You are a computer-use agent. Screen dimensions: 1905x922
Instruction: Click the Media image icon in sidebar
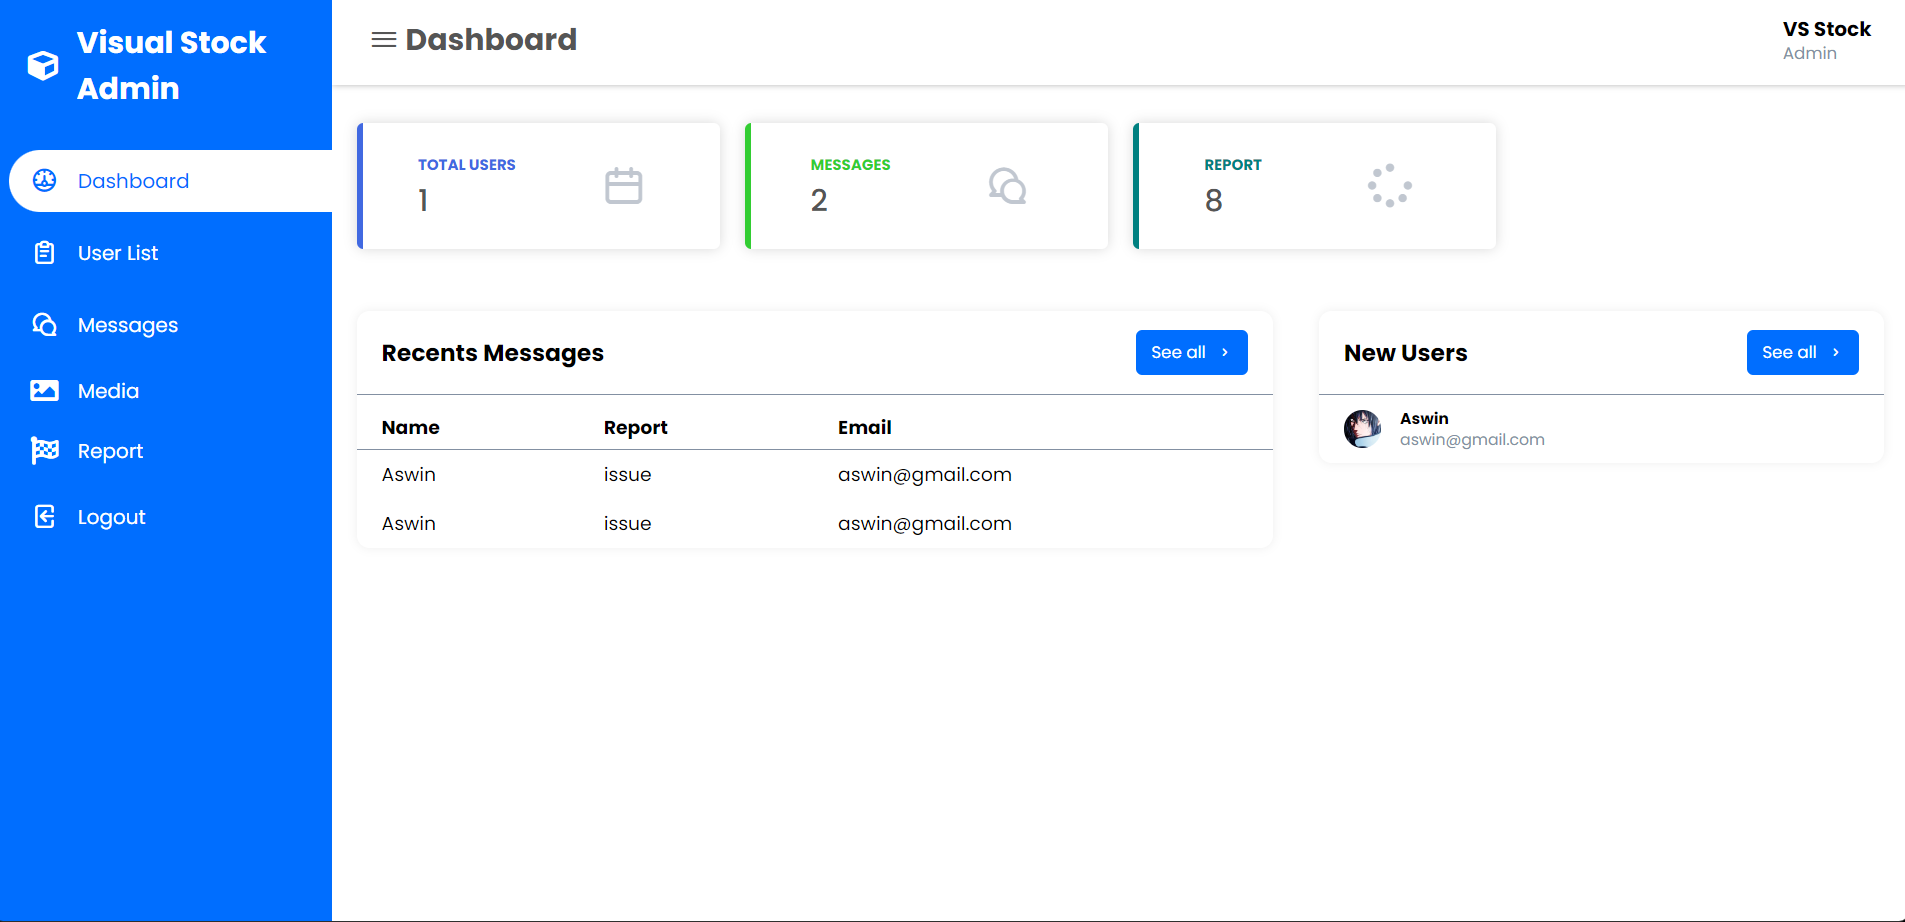(x=45, y=391)
